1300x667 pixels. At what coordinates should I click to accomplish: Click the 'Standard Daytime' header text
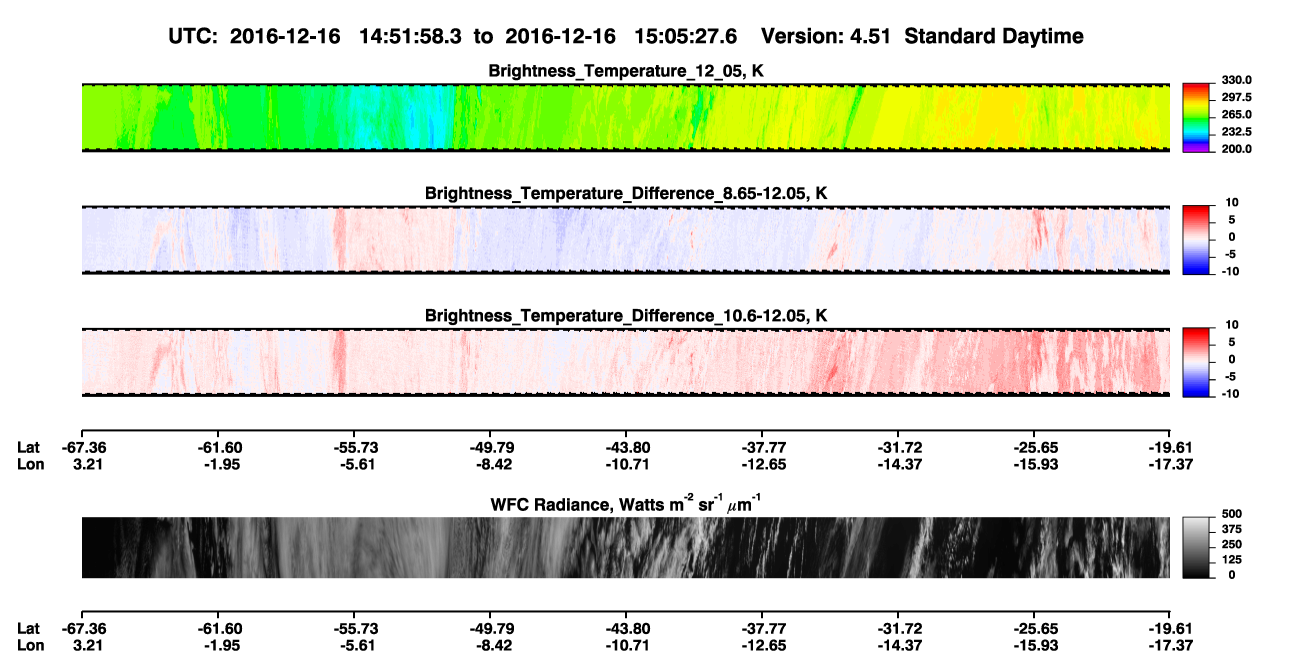click(993, 37)
